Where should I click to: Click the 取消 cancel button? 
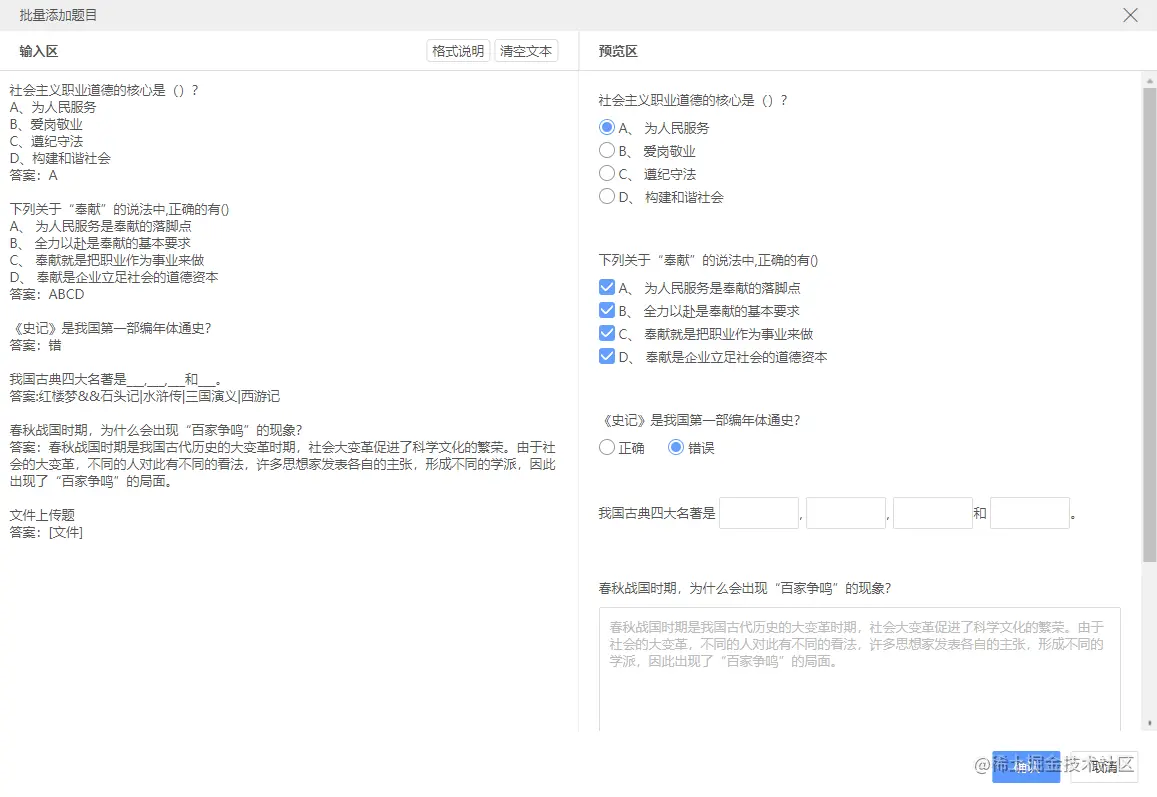click(x=1105, y=767)
